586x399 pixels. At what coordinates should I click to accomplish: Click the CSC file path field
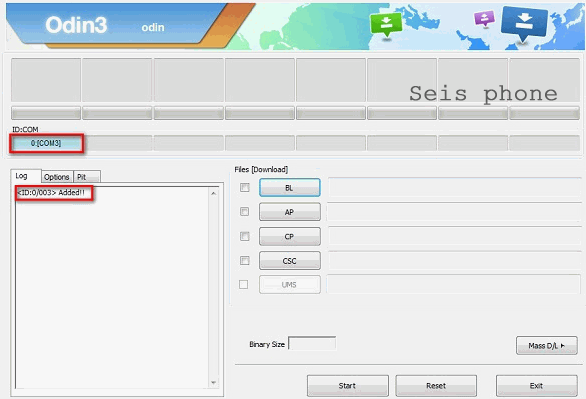[454, 260]
